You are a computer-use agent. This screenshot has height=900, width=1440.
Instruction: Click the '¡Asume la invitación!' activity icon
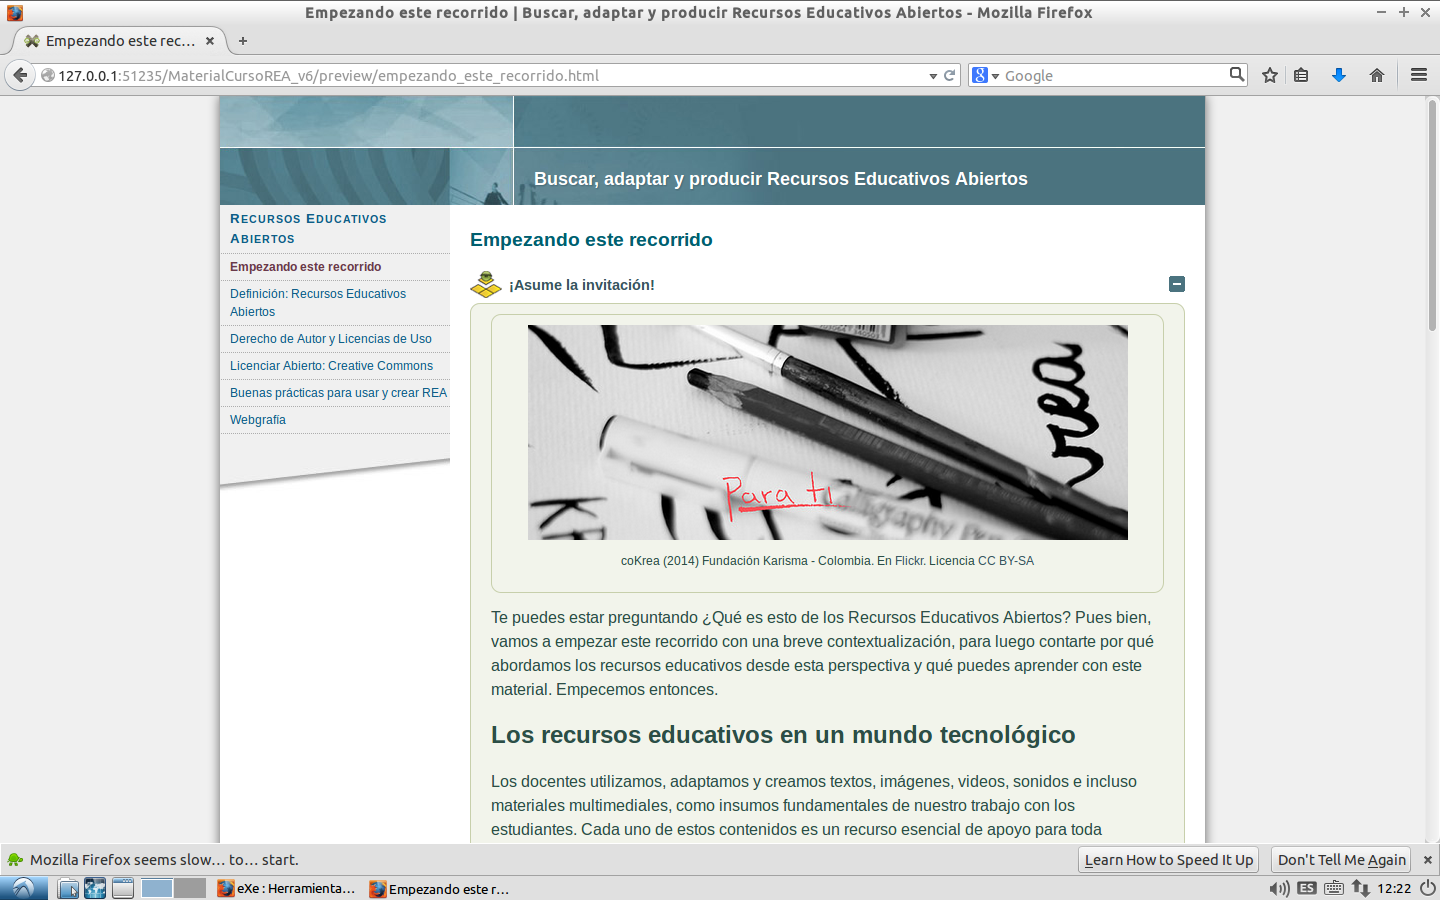click(486, 284)
